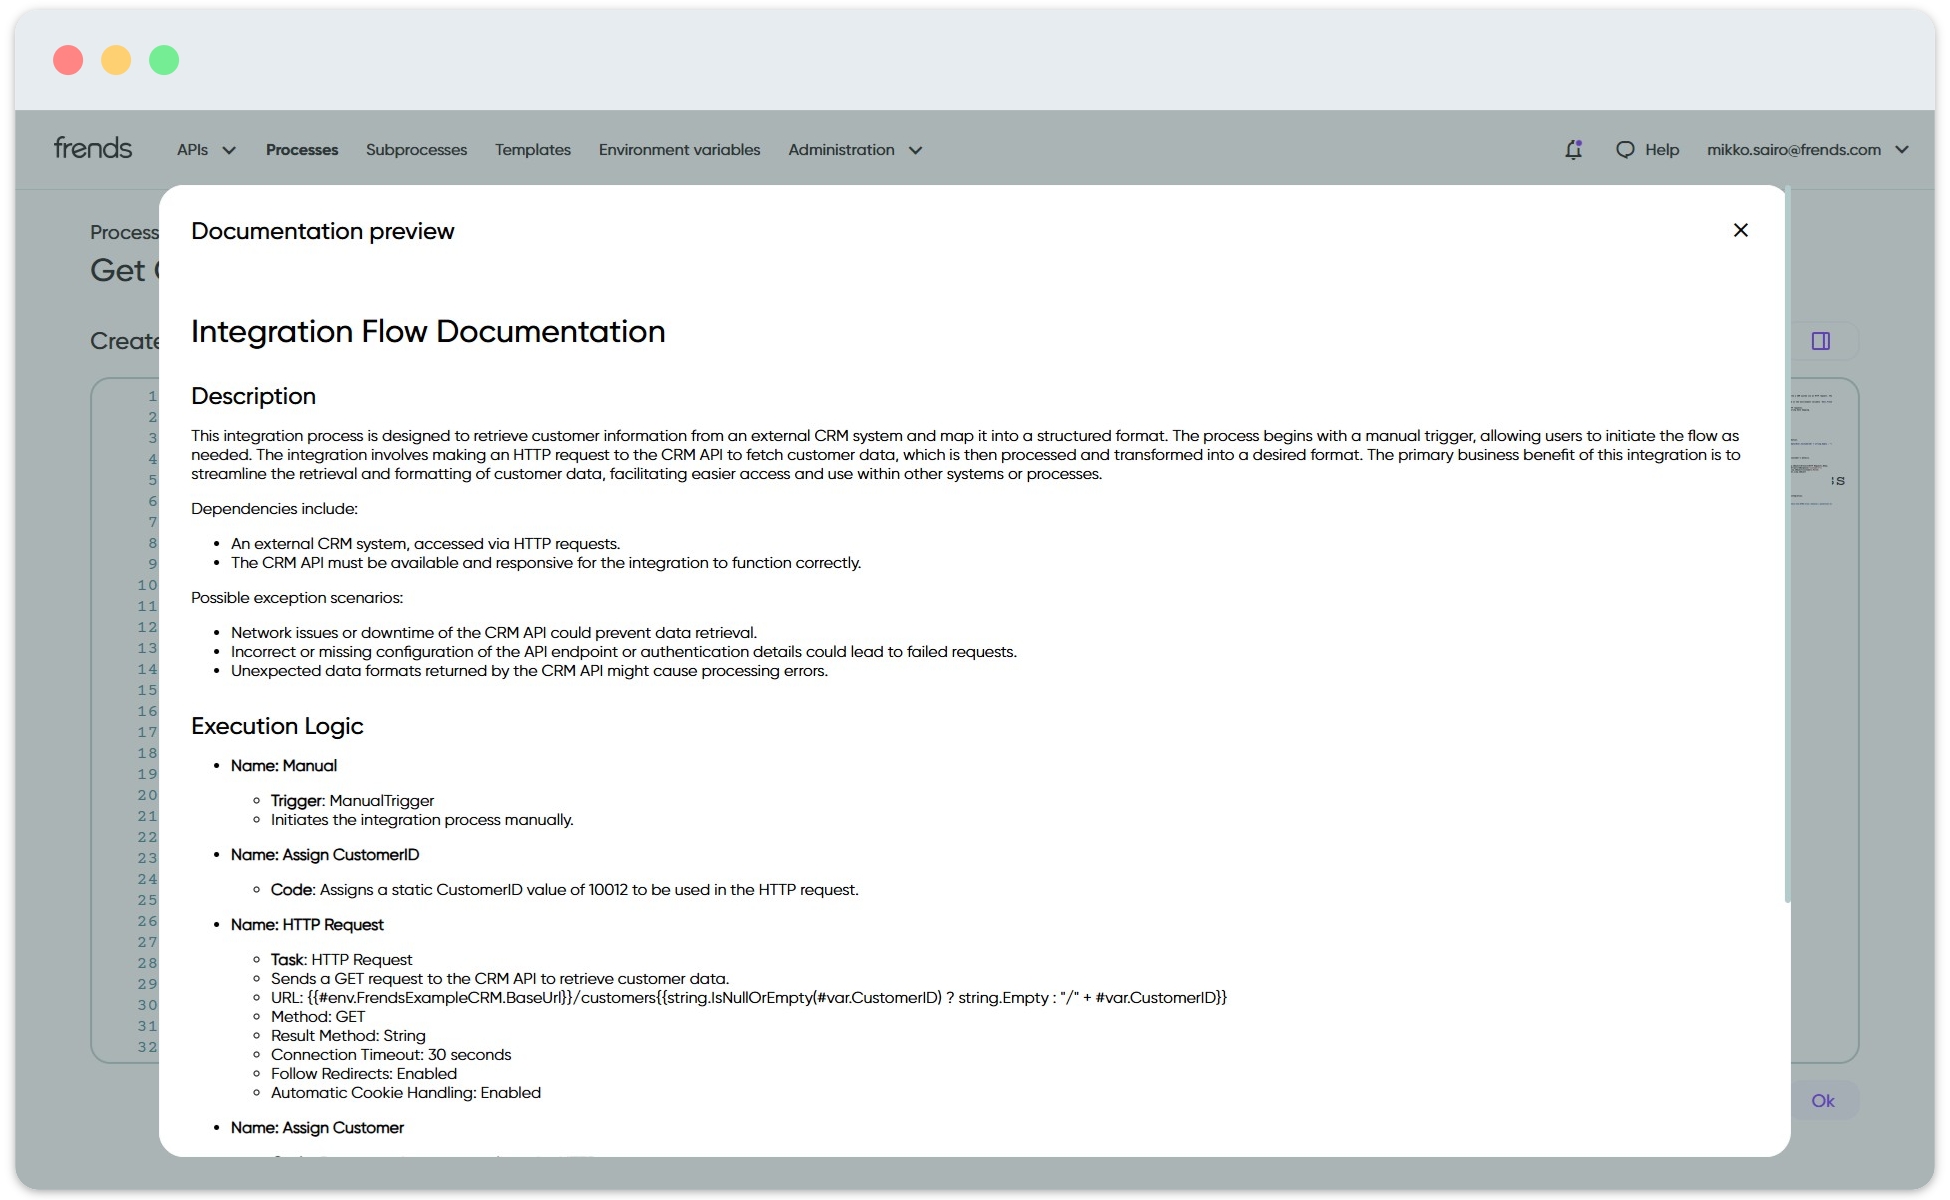Open Environment variables page

679,149
